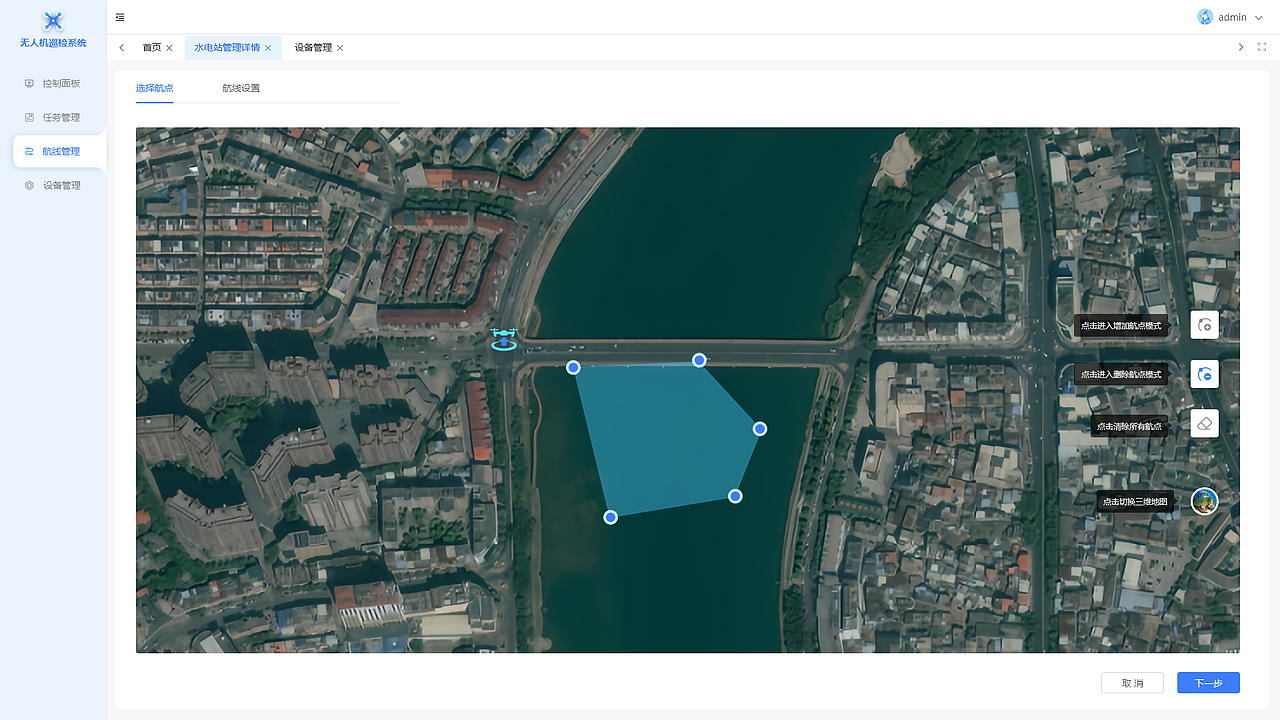Image resolution: width=1280 pixels, height=720 pixels.
Task: Click the 无人机巡检系统 title text
Action: pos(53,43)
